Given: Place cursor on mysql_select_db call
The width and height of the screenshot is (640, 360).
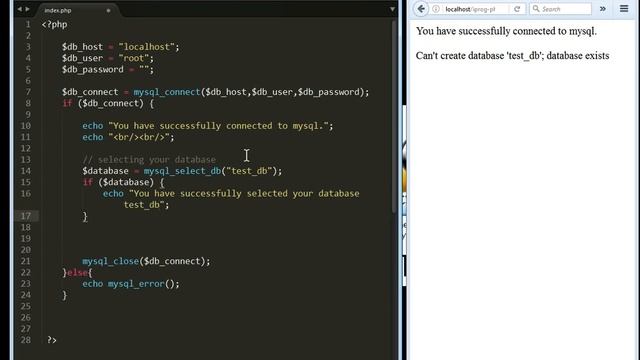Looking at the screenshot, I should 182,171.
